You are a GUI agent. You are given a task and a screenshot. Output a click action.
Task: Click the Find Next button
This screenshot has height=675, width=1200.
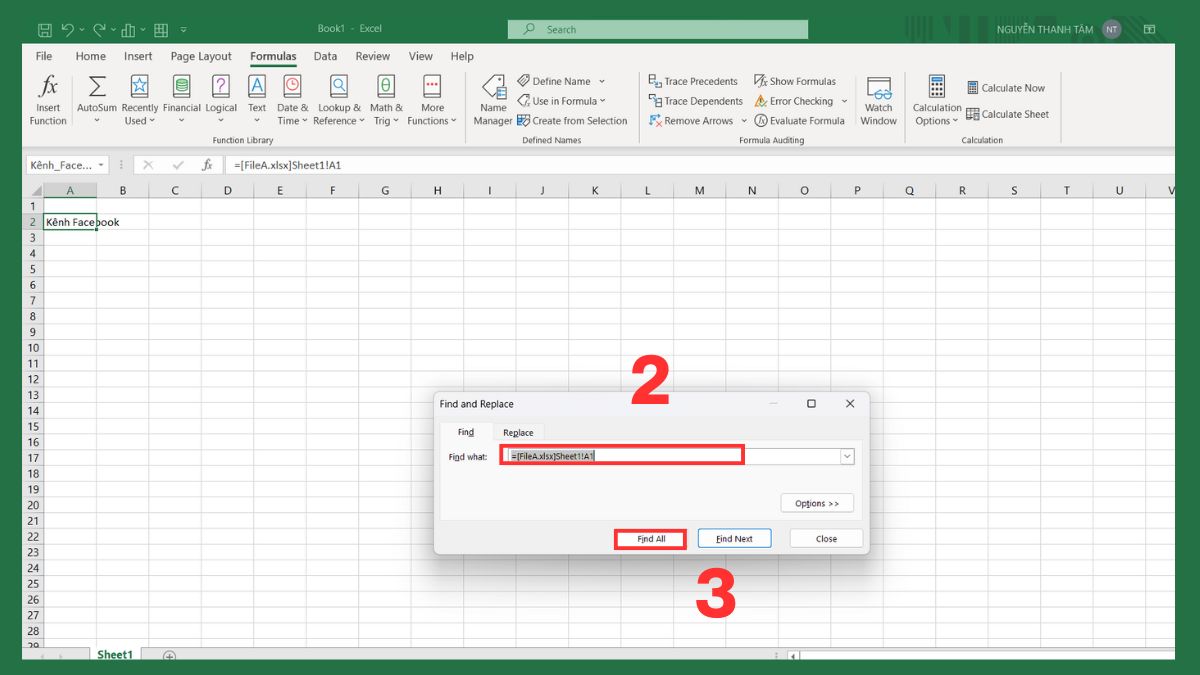tap(734, 538)
